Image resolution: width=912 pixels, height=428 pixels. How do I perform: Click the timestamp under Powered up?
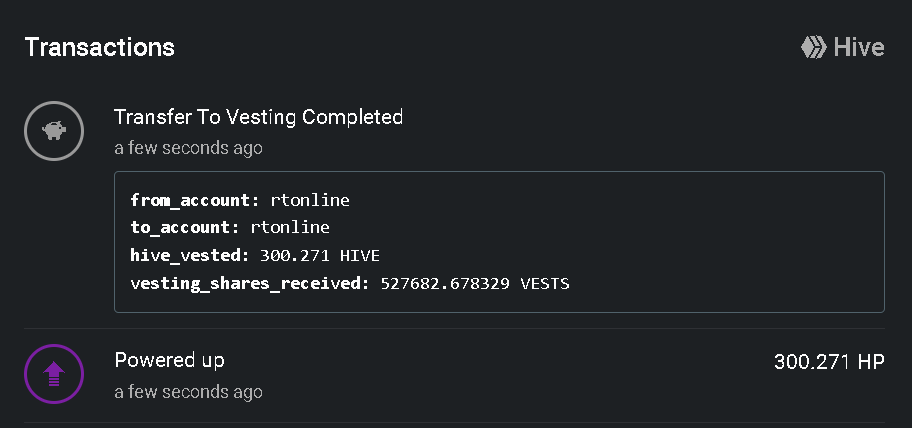pyautogui.click(x=188, y=391)
